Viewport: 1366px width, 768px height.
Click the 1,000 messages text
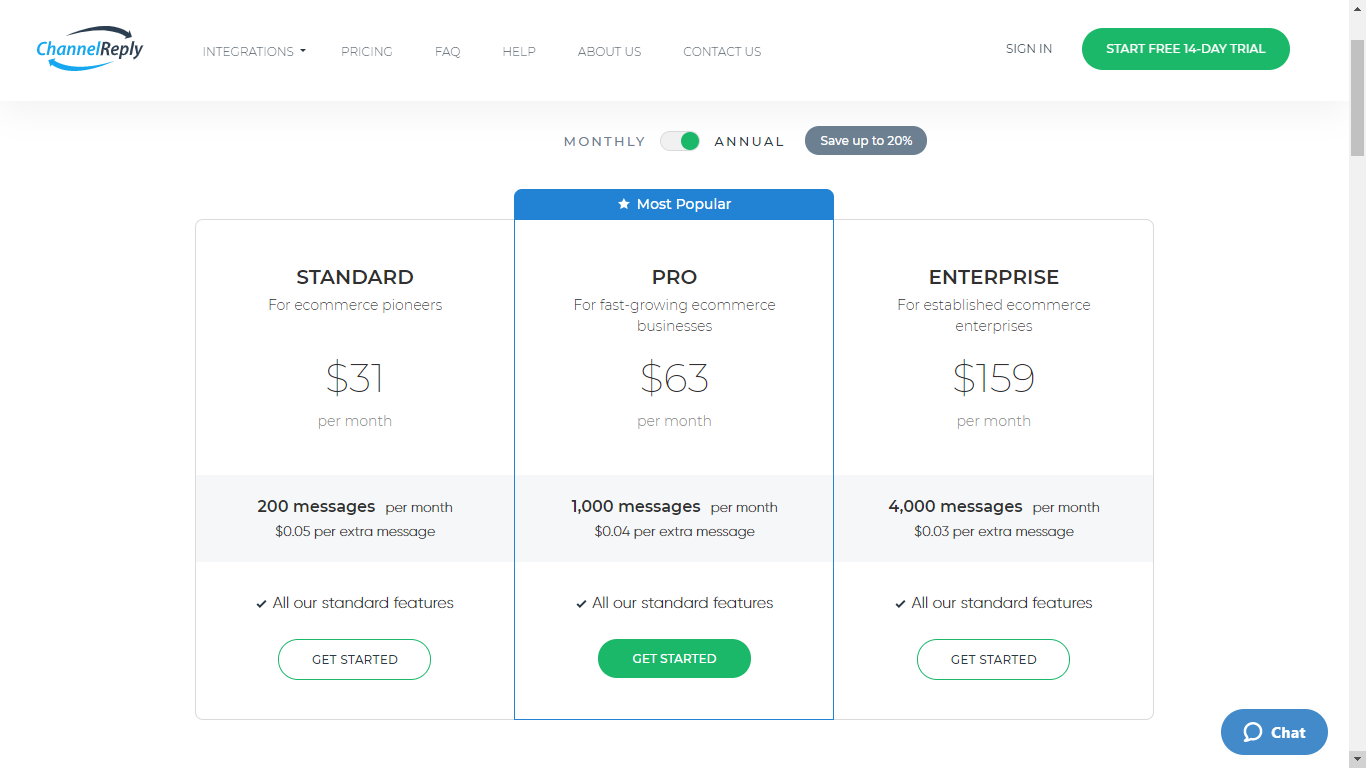coord(636,506)
